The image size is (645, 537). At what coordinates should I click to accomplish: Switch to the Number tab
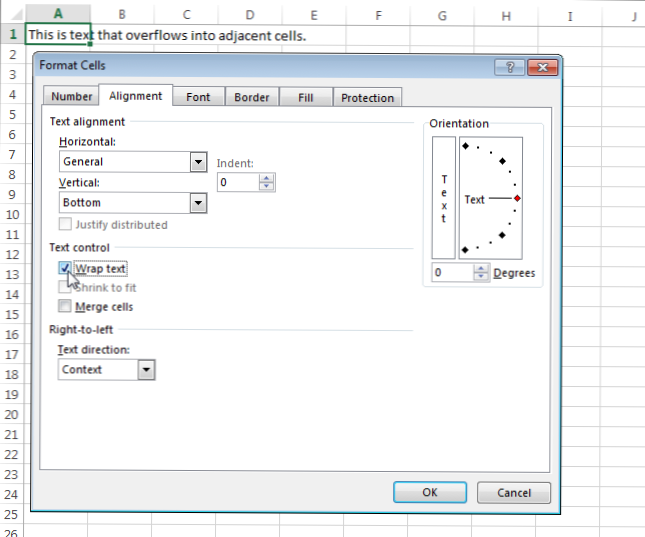(x=72, y=97)
